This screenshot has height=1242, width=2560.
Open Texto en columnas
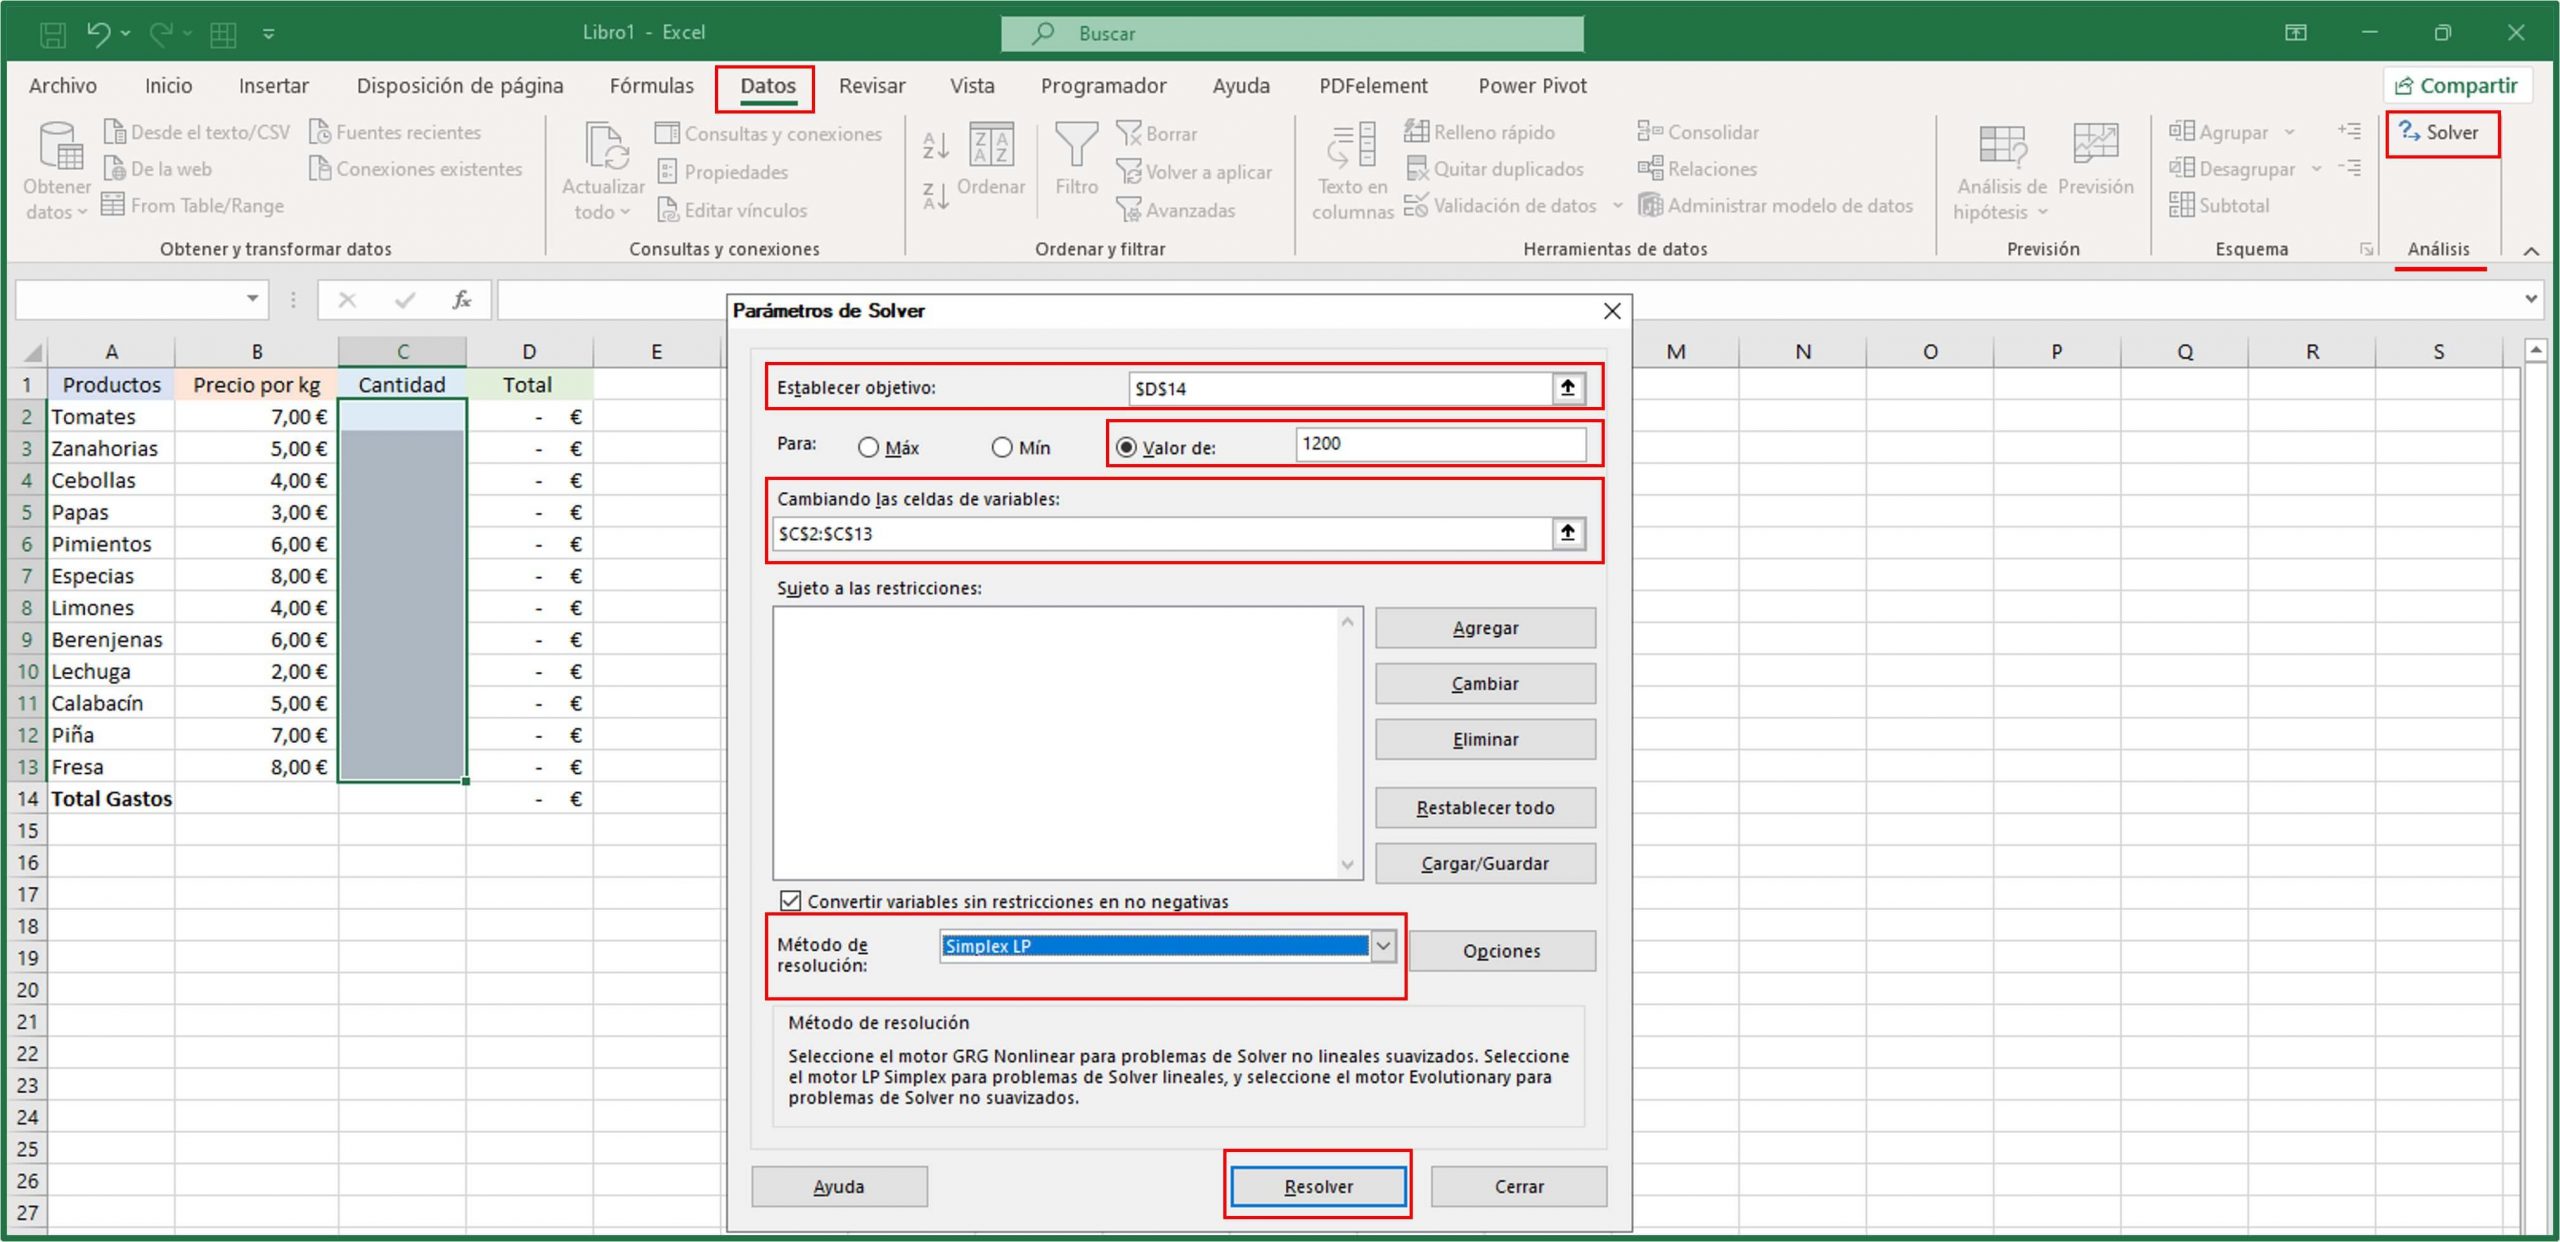(1350, 170)
